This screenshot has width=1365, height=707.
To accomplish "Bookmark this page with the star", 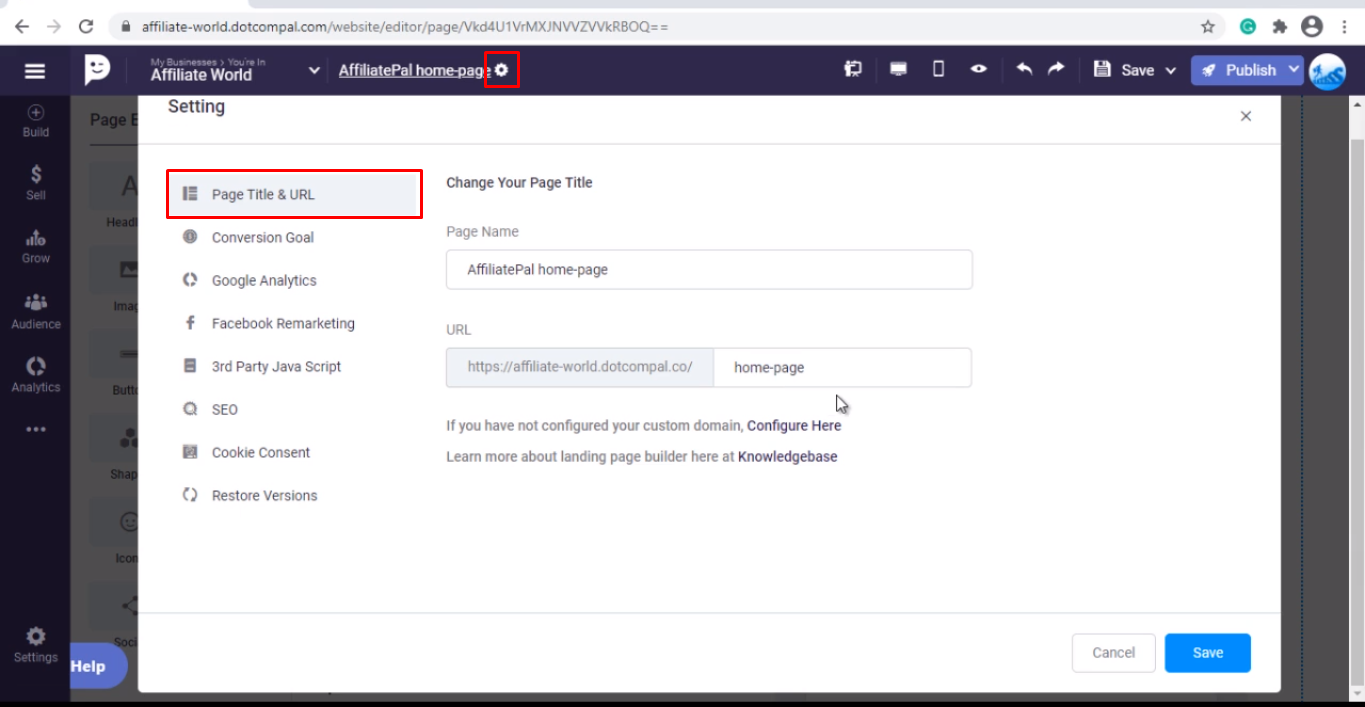I will pos(1208,27).
